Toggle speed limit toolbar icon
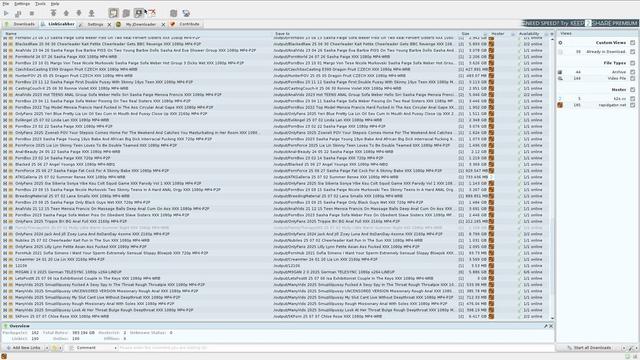Screen dimensions: 640x360 click(x=152, y=13)
